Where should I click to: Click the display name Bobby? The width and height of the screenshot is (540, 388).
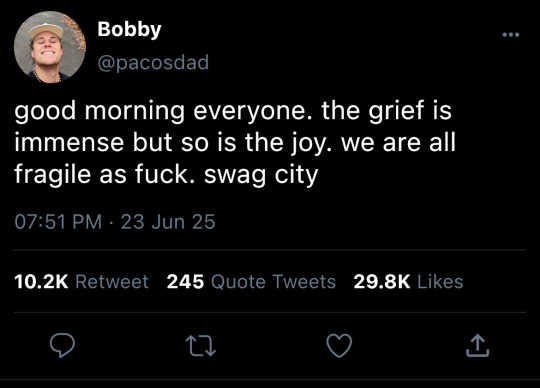[x=129, y=30]
